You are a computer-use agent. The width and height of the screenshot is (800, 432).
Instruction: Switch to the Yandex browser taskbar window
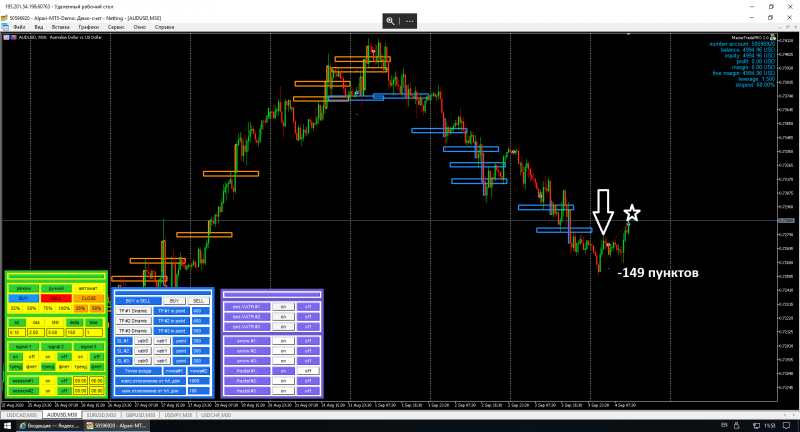[49, 425]
